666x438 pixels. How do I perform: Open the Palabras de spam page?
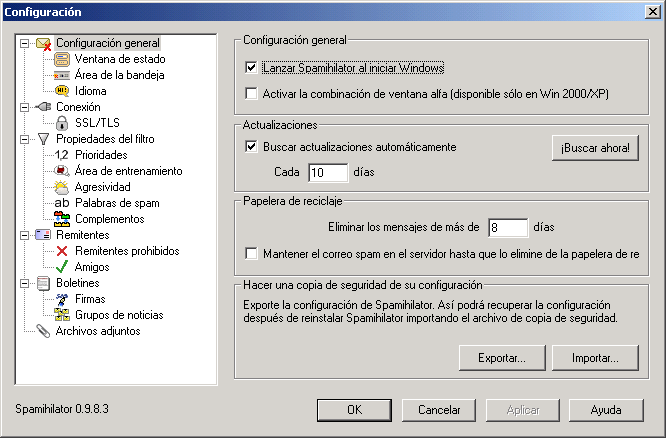tap(117, 203)
